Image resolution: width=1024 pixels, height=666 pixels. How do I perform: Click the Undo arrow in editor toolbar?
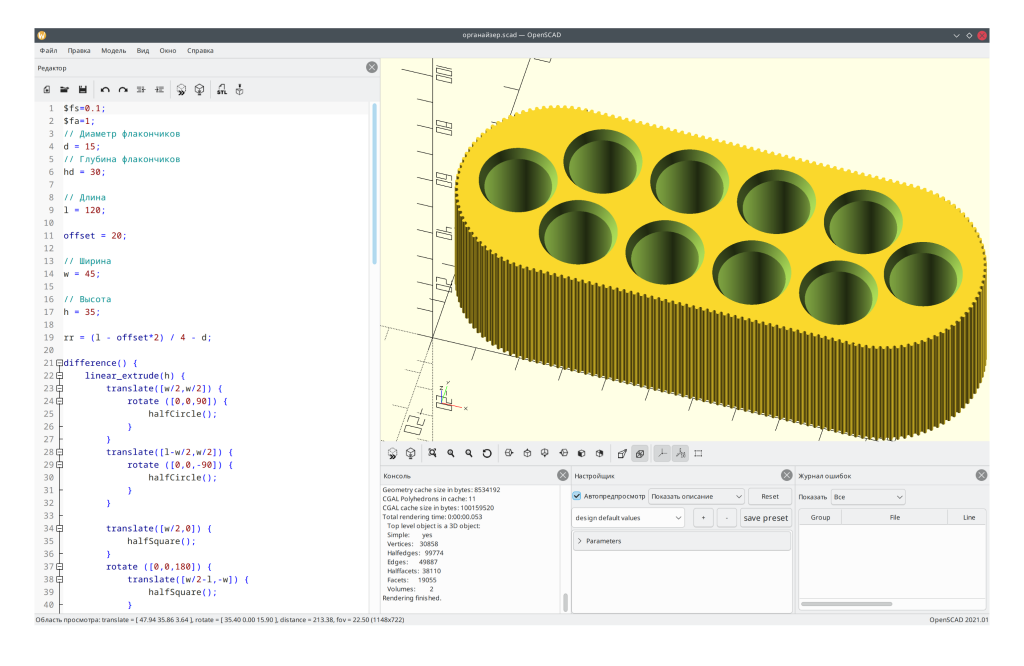point(105,90)
